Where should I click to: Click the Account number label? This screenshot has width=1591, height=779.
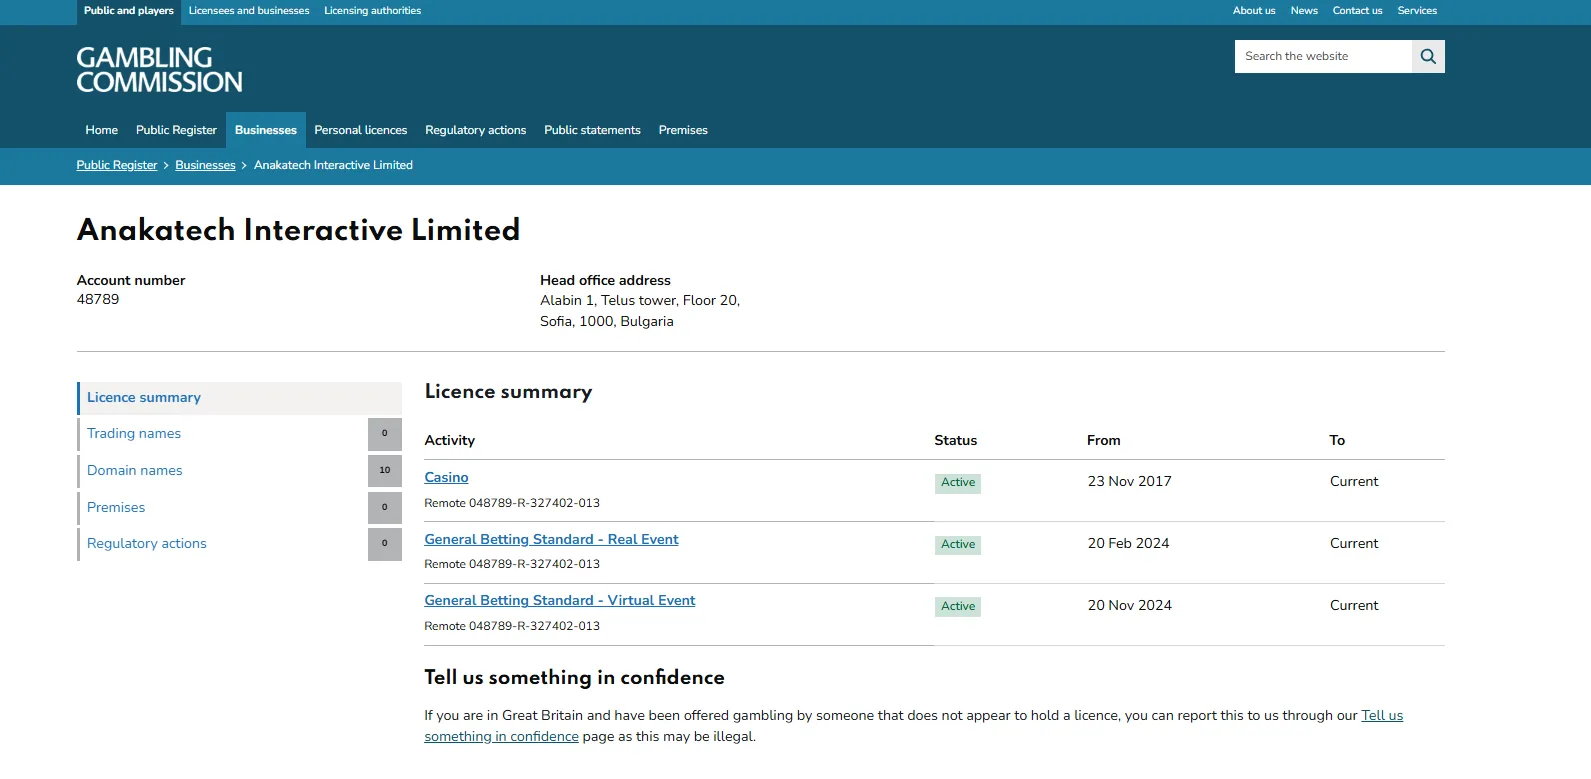coord(131,281)
